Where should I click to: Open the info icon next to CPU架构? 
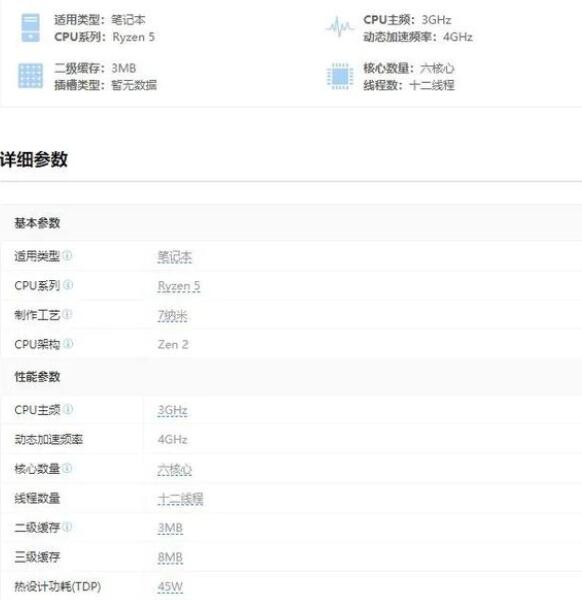point(68,344)
